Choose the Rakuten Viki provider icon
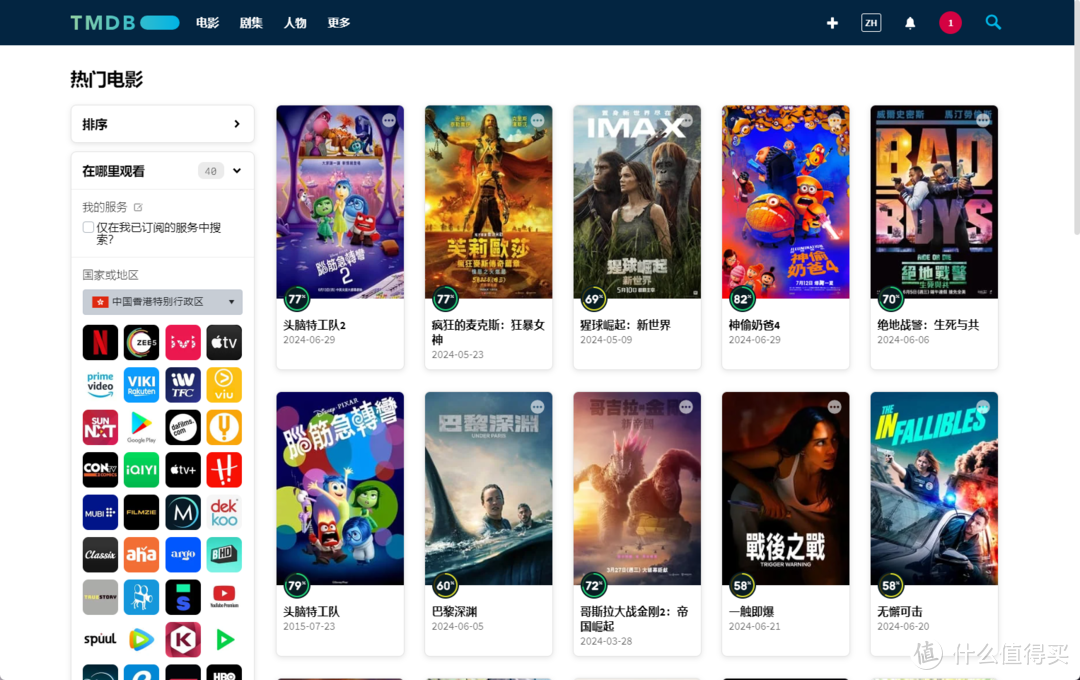 (142, 384)
